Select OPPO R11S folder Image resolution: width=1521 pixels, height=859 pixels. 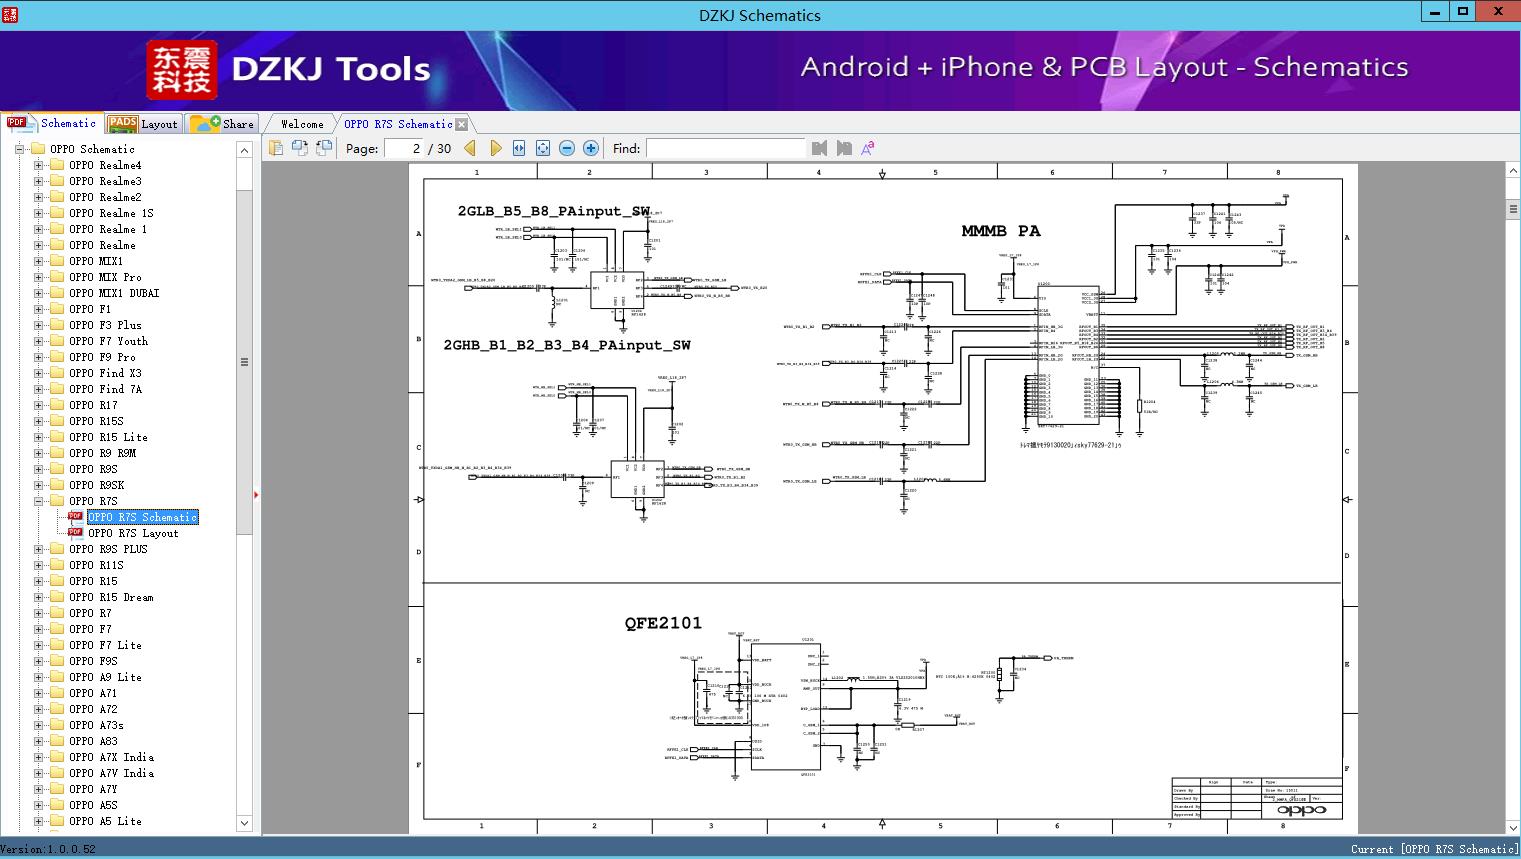click(x=96, y=565)
